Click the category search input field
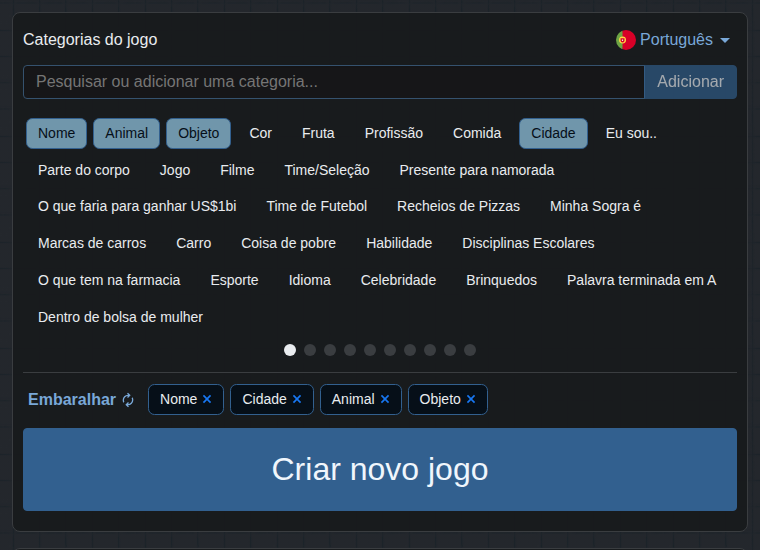 point(334,82)
